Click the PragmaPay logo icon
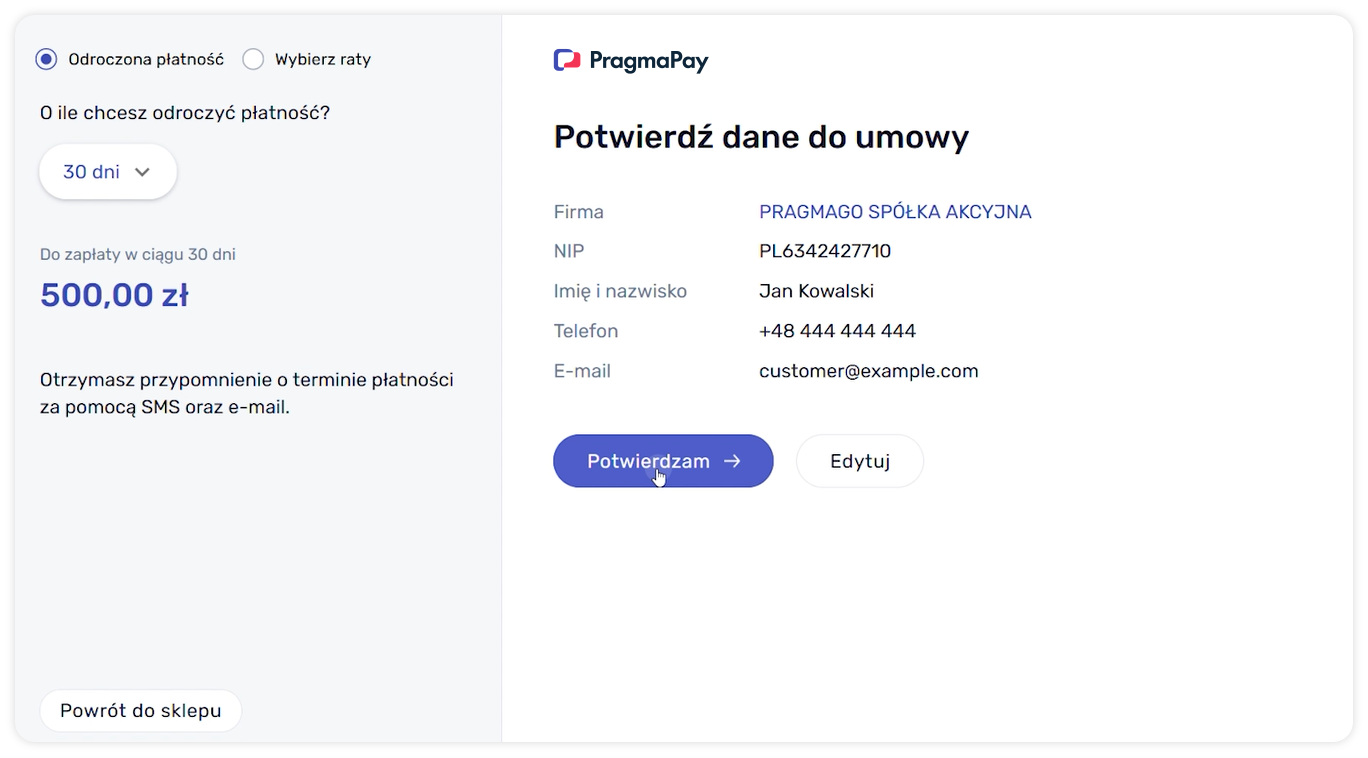The height and width of the screenshot is (758, 1368). [567, 61]
